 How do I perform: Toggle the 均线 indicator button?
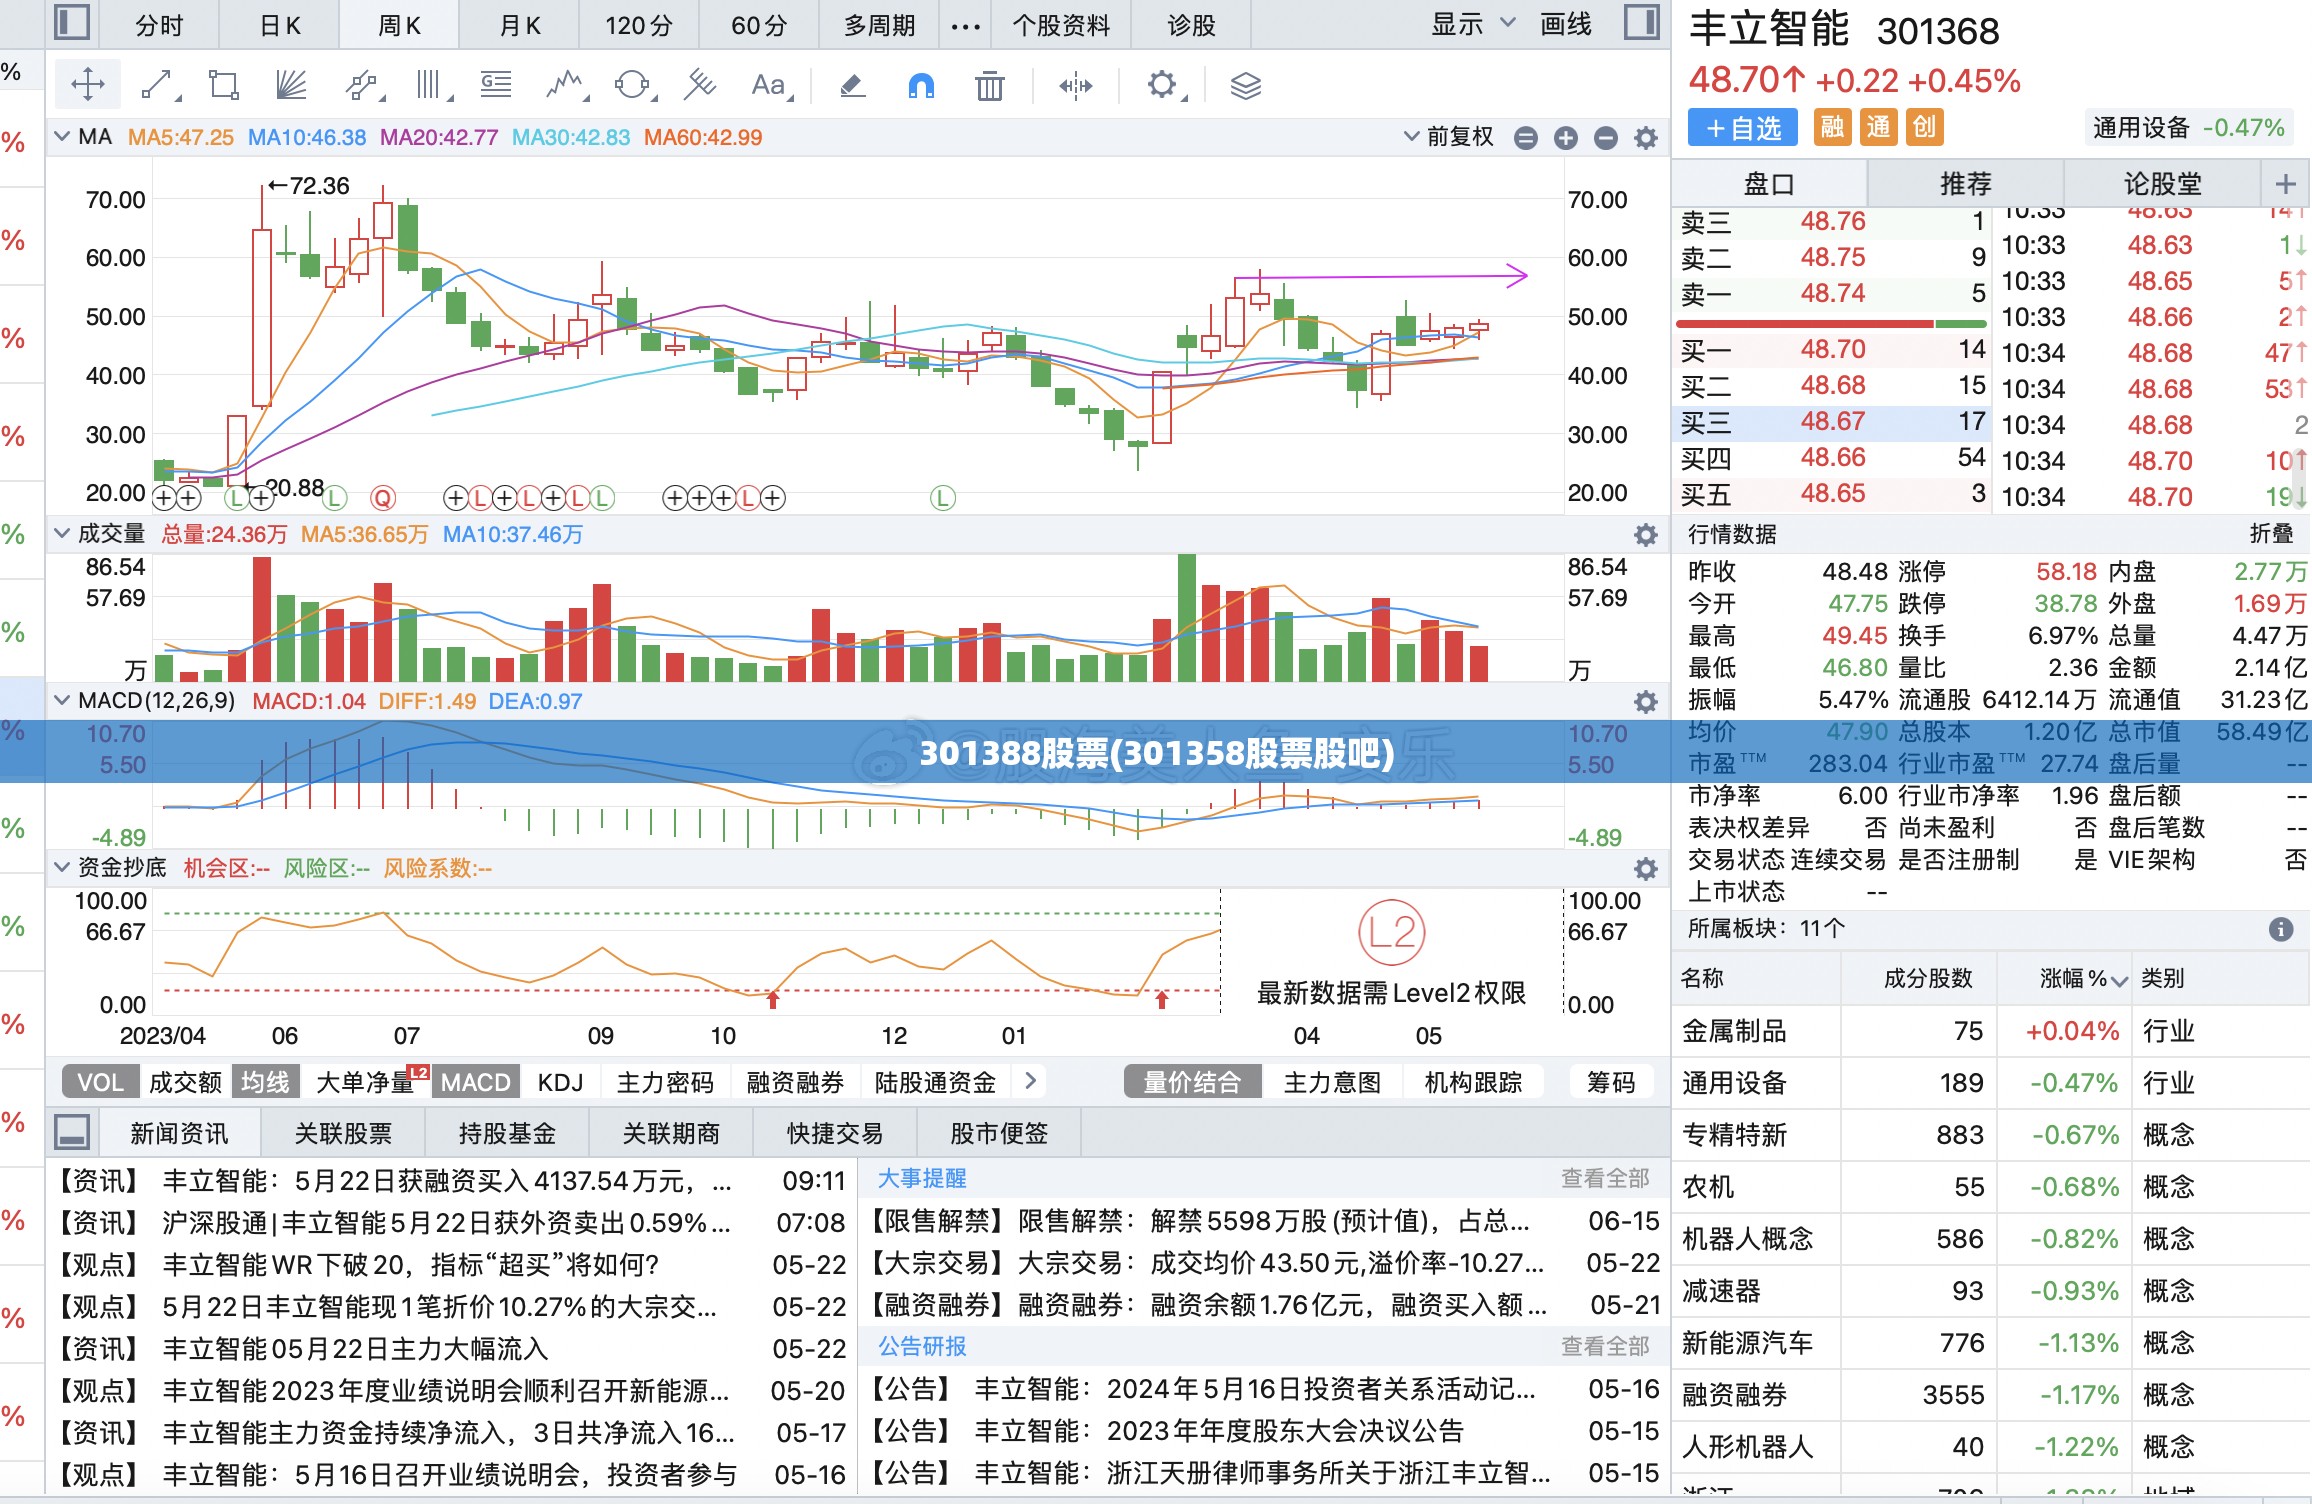click(x=265, y=1082)
